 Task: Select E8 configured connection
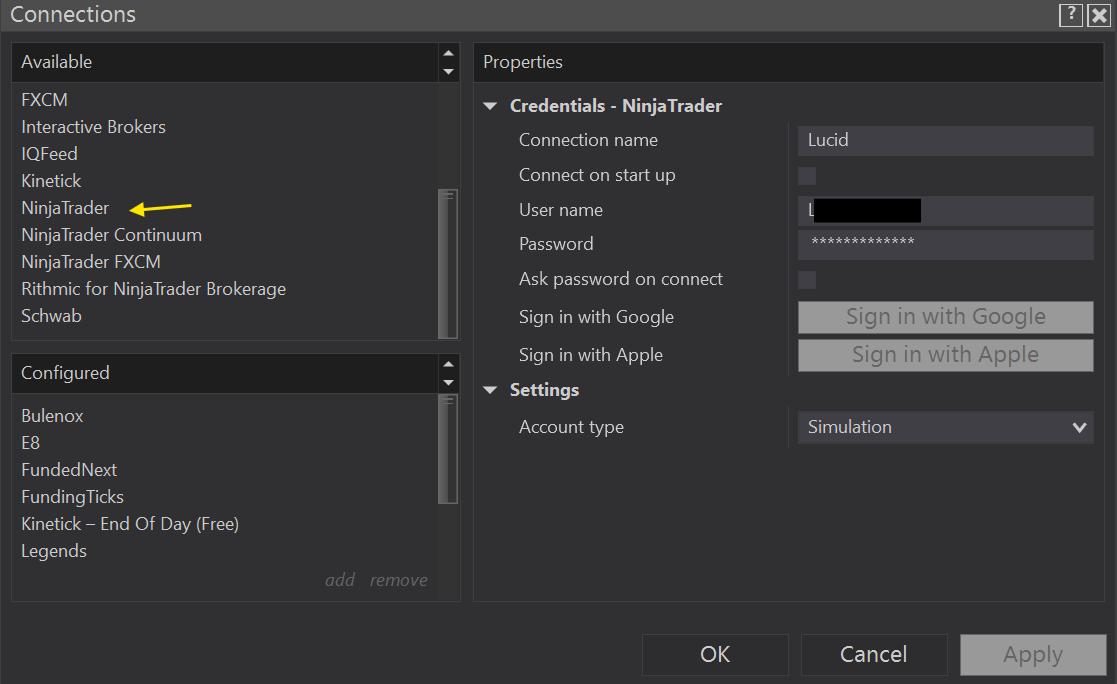[31, 443]
